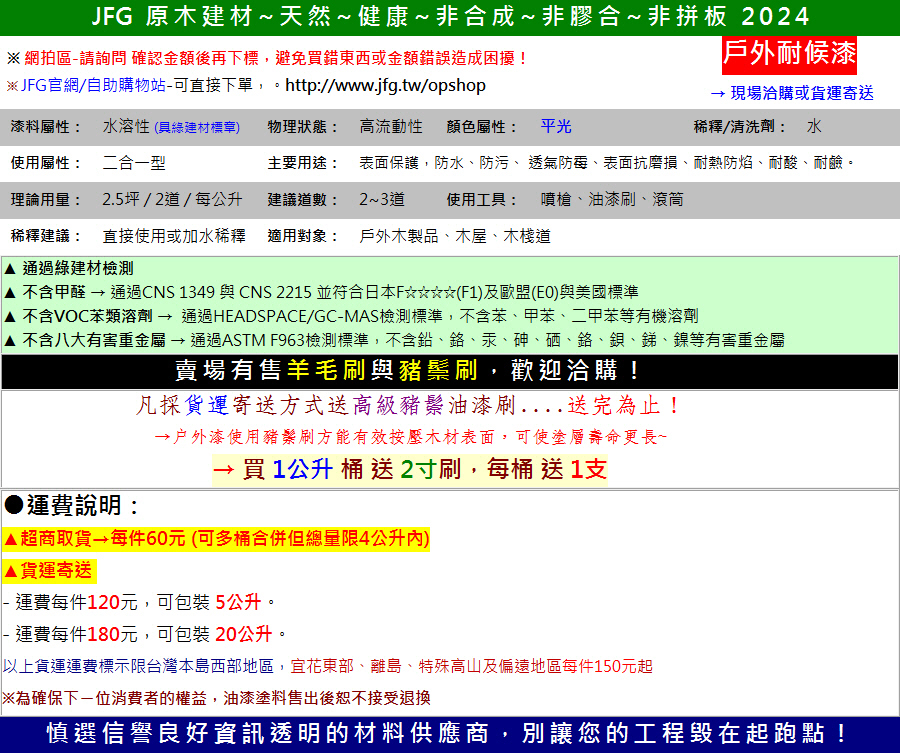Select the value '直接使用或加水稀釋'

tap(174, 236)
